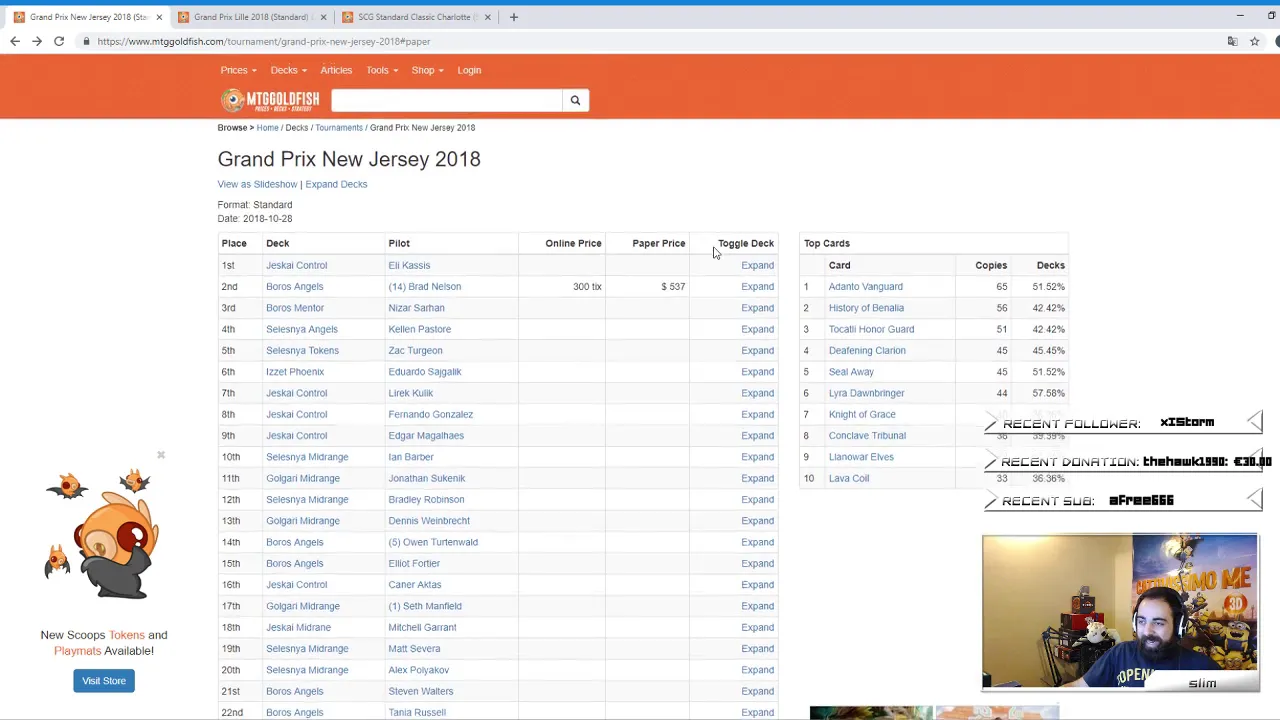1280x720 pixels.
Task: Open Izzet Phoenix deck link
Action: point(295,372)
